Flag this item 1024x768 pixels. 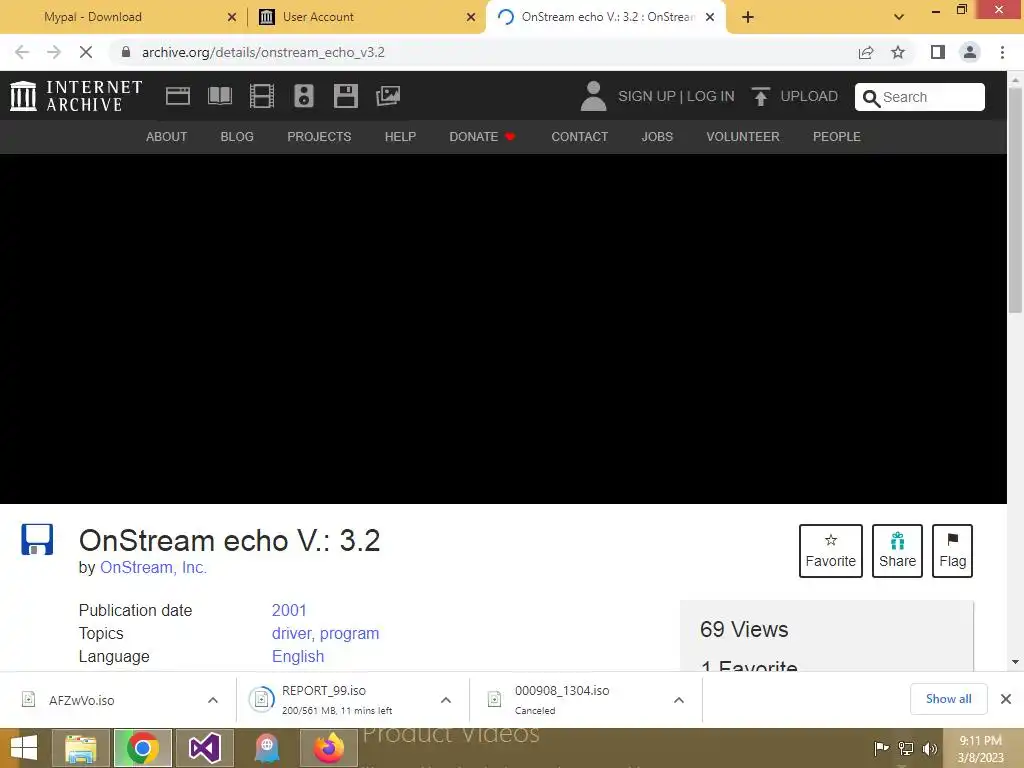[x=952, y=551]
